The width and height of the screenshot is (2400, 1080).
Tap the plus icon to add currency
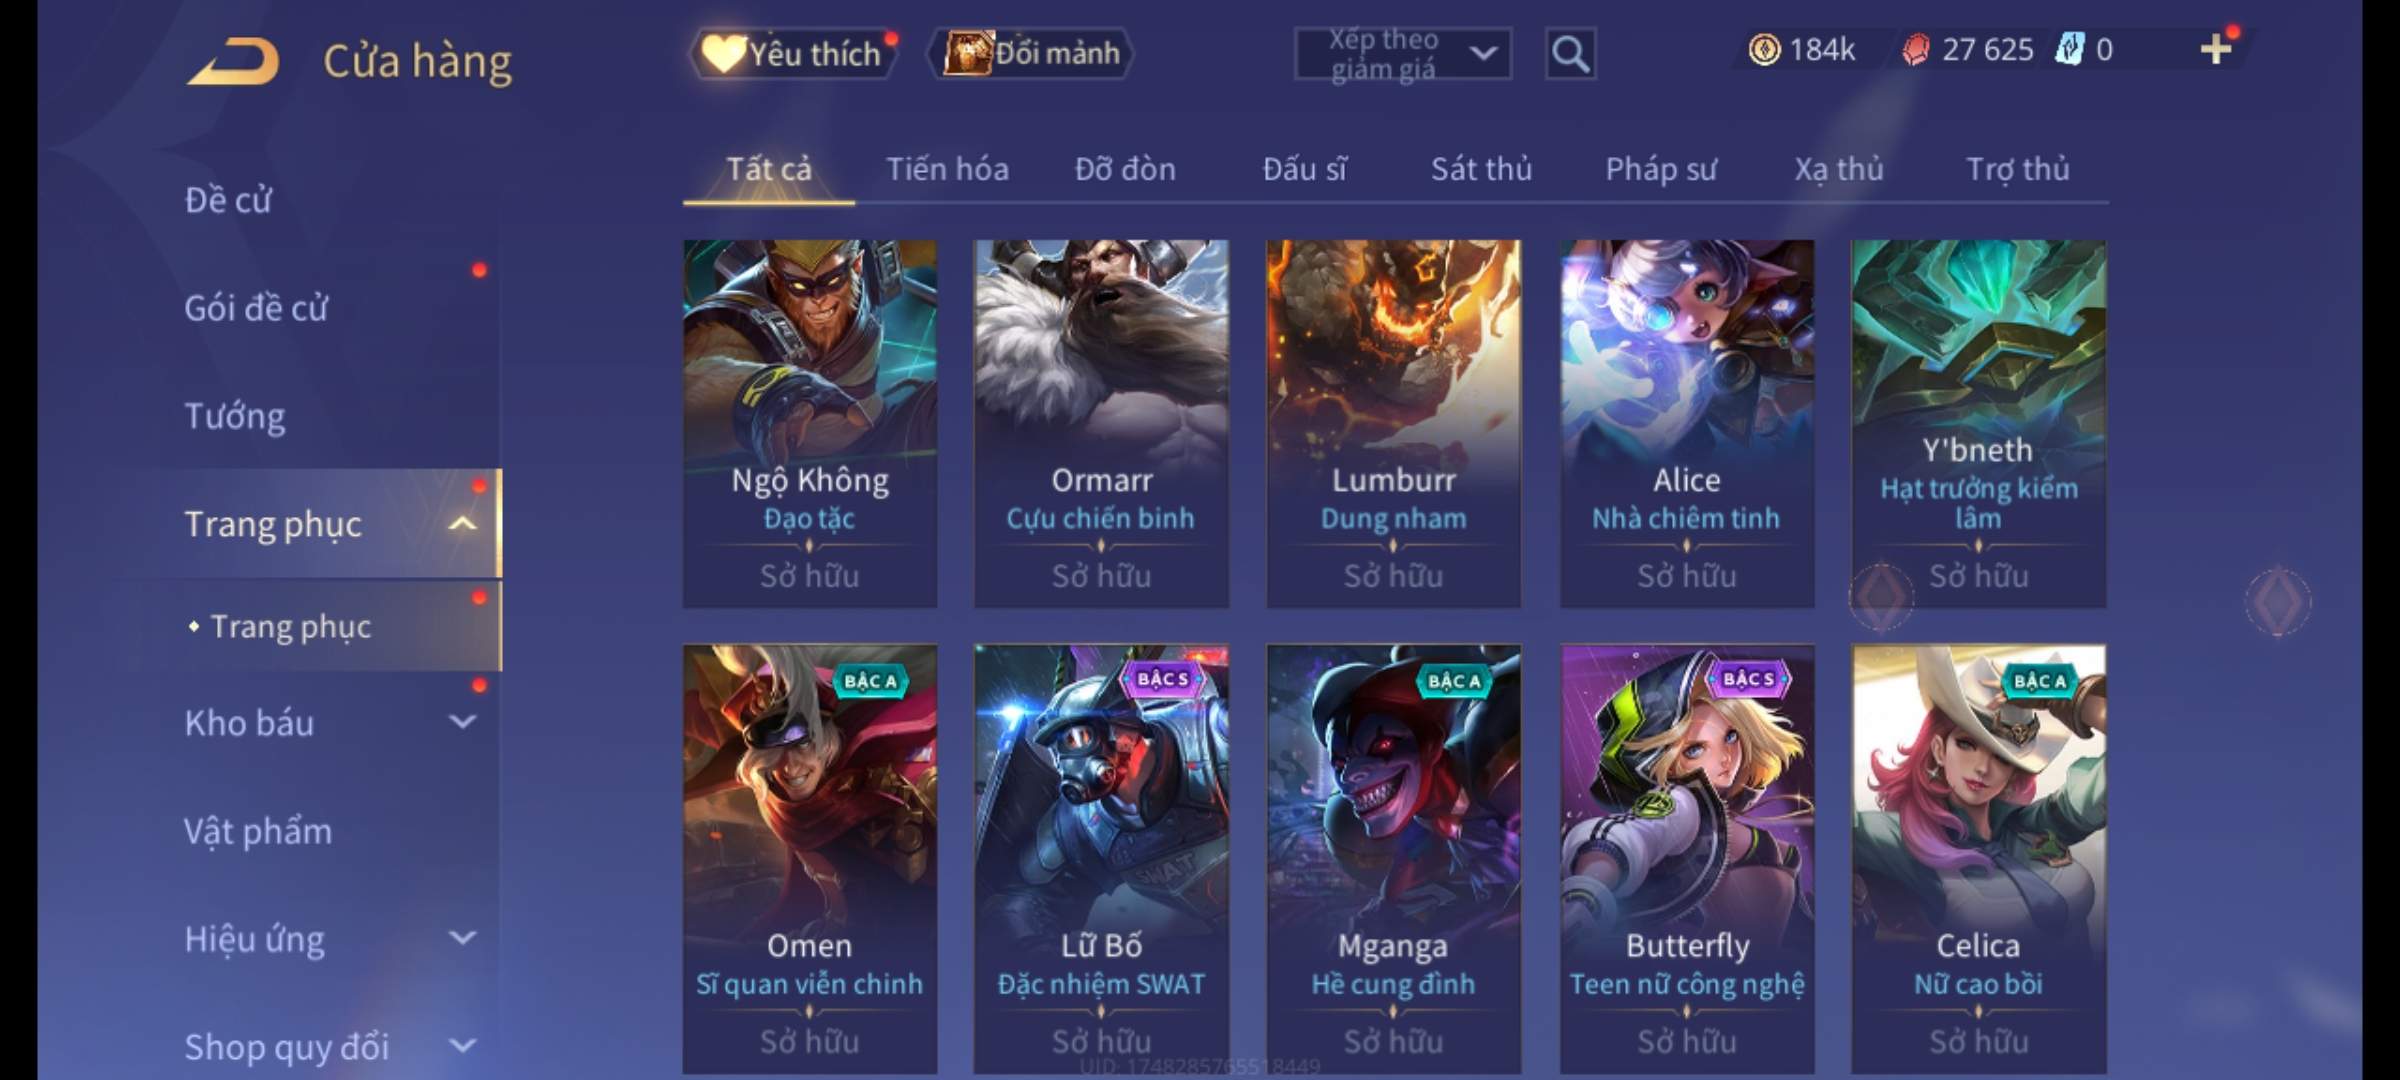tap(2215, 49)
